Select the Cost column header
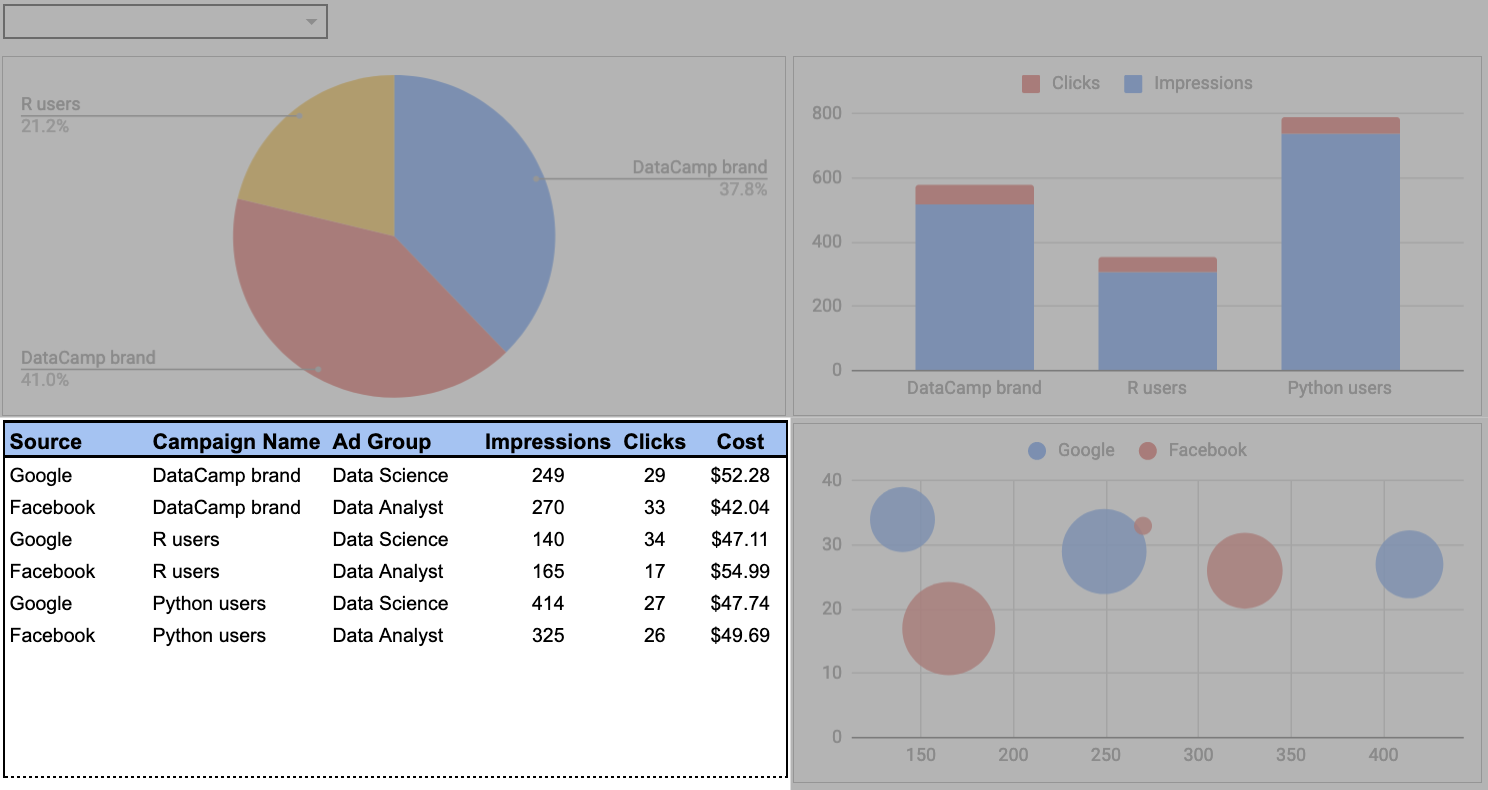 [740, 442]
